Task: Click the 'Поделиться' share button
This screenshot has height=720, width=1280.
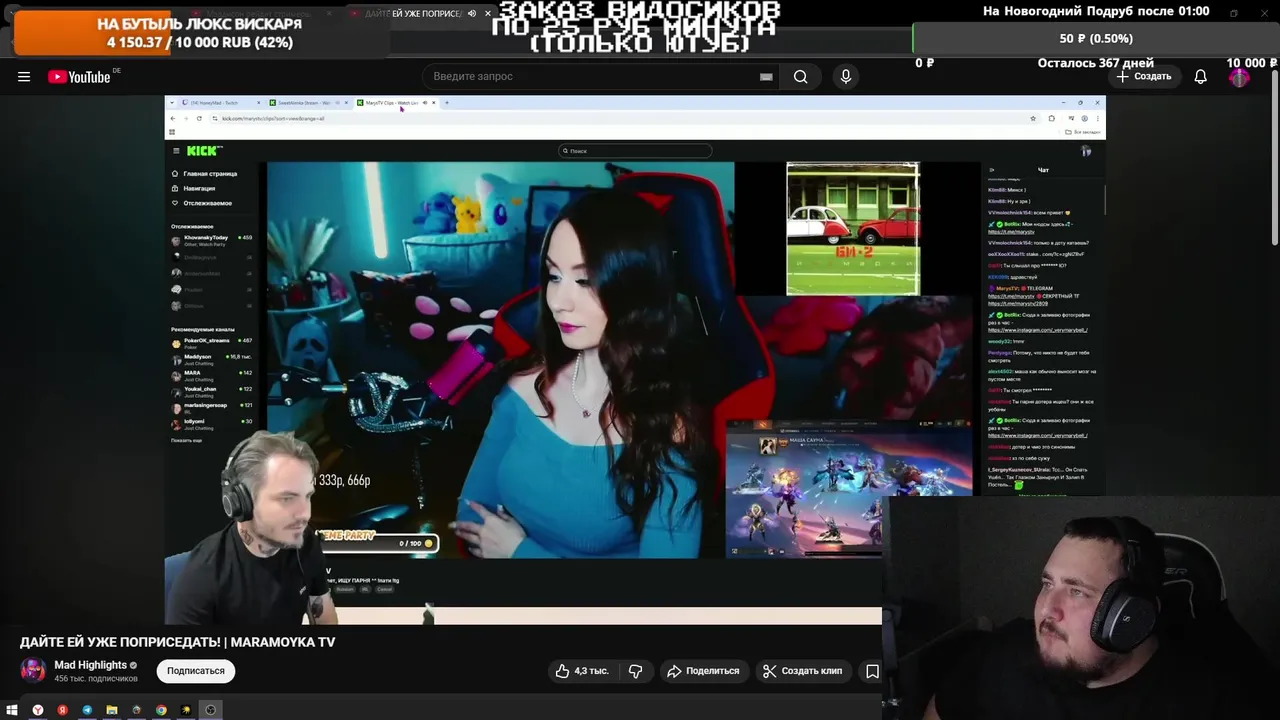Action: [703, 671]
